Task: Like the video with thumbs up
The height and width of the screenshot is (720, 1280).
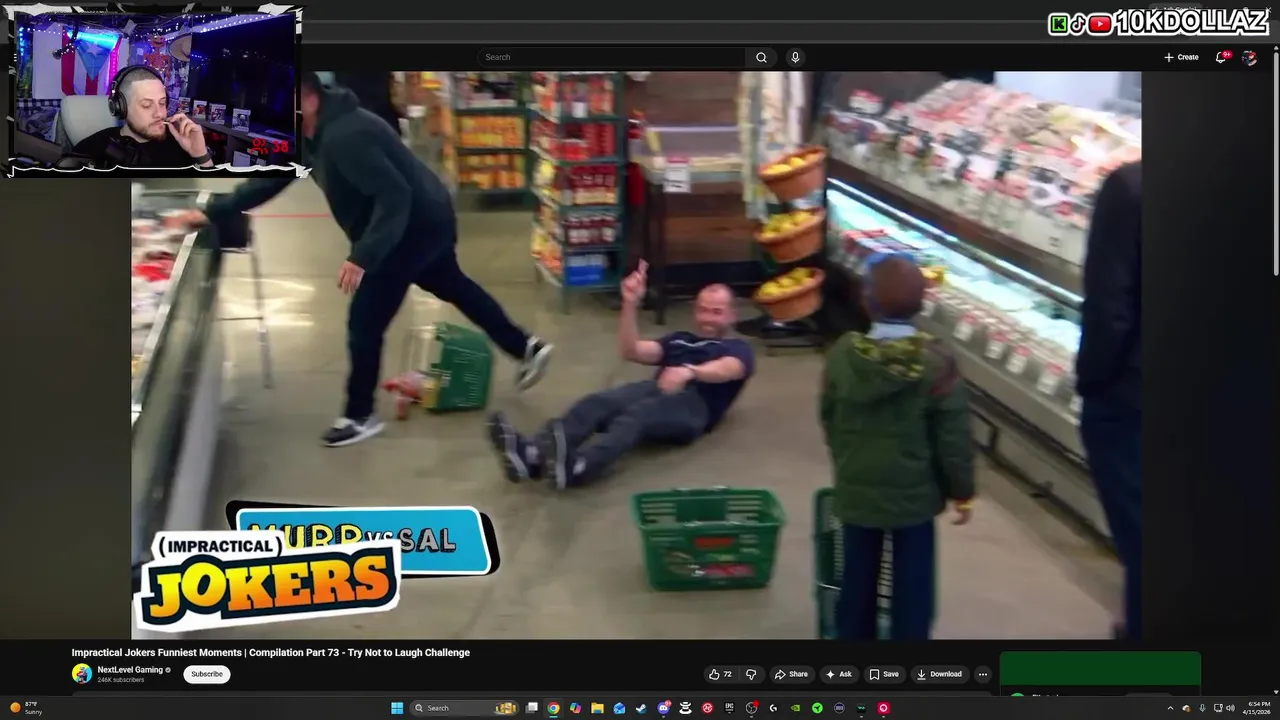Action: 720,674
